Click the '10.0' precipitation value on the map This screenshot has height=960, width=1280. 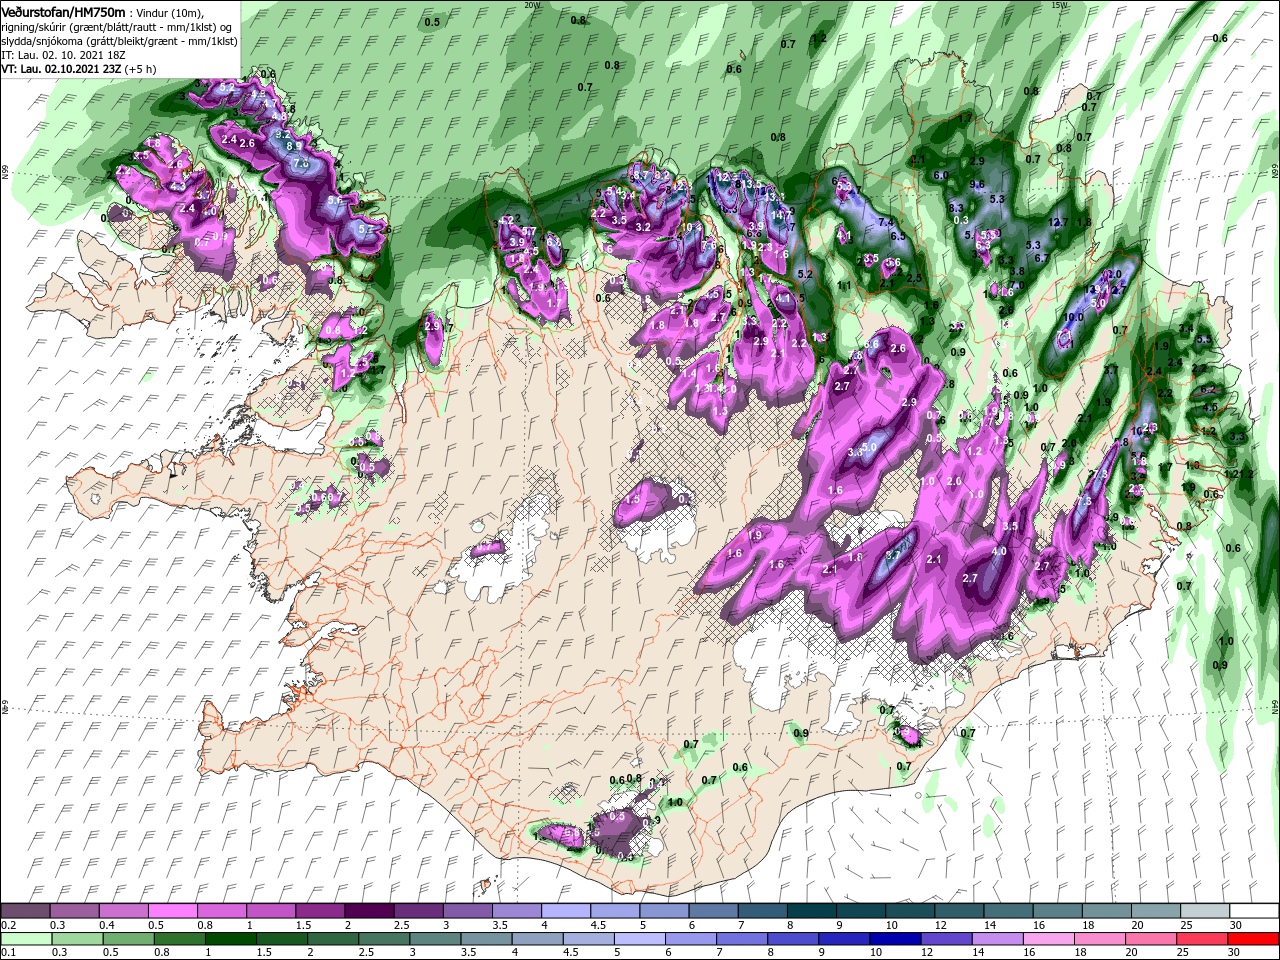[1073, 317]
